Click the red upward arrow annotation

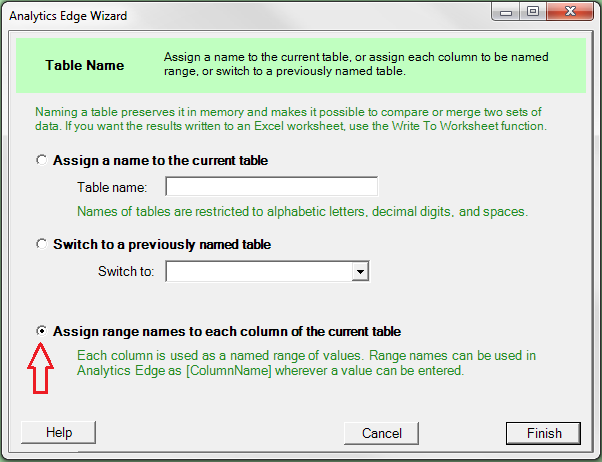point(41,367)
